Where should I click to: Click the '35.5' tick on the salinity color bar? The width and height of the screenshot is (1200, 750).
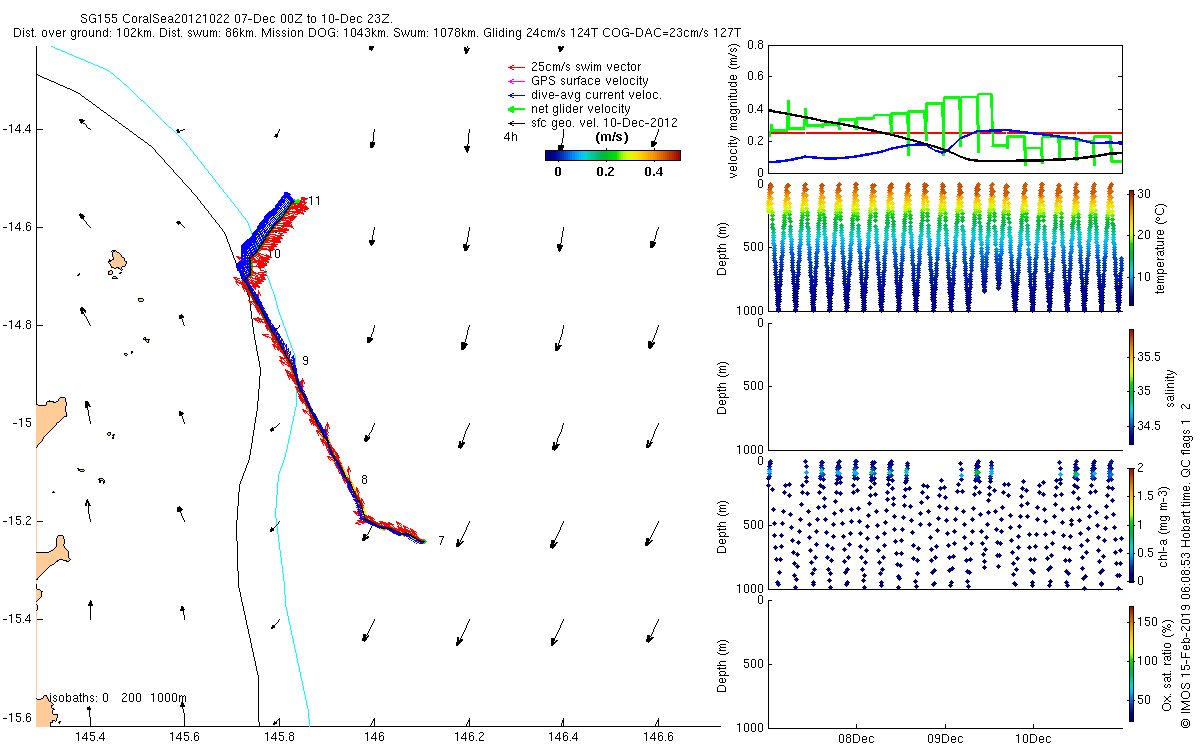pos(1149,356)
